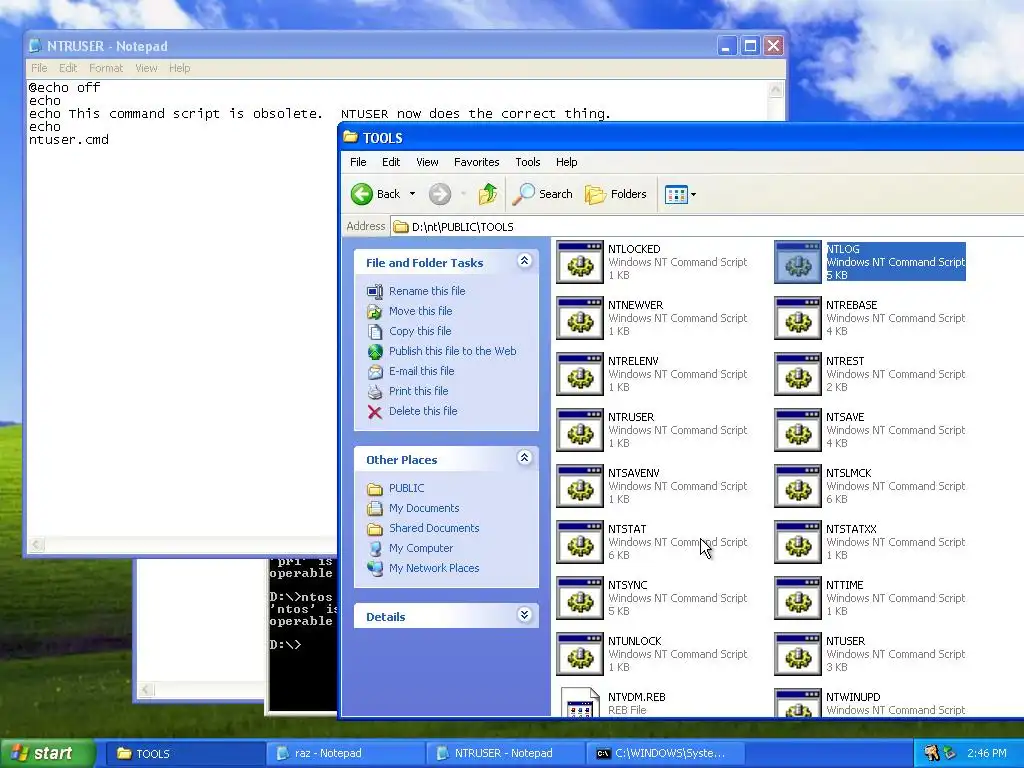Select the NTSLMCK script icon
The width and height of the screenshot is (1024, 768).
pos(797,486)
